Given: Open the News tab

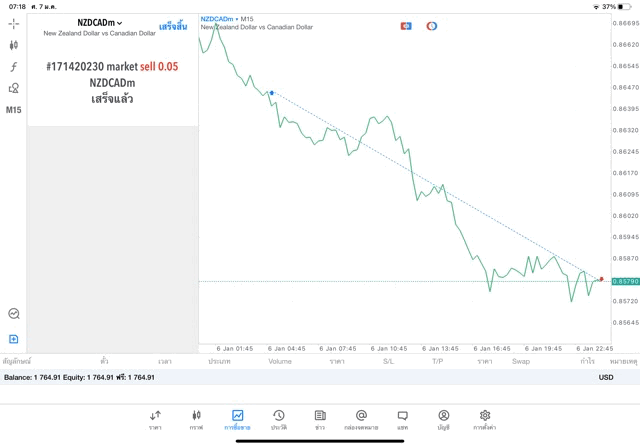Looking at the screenshot, I should [x=319, y=419].
